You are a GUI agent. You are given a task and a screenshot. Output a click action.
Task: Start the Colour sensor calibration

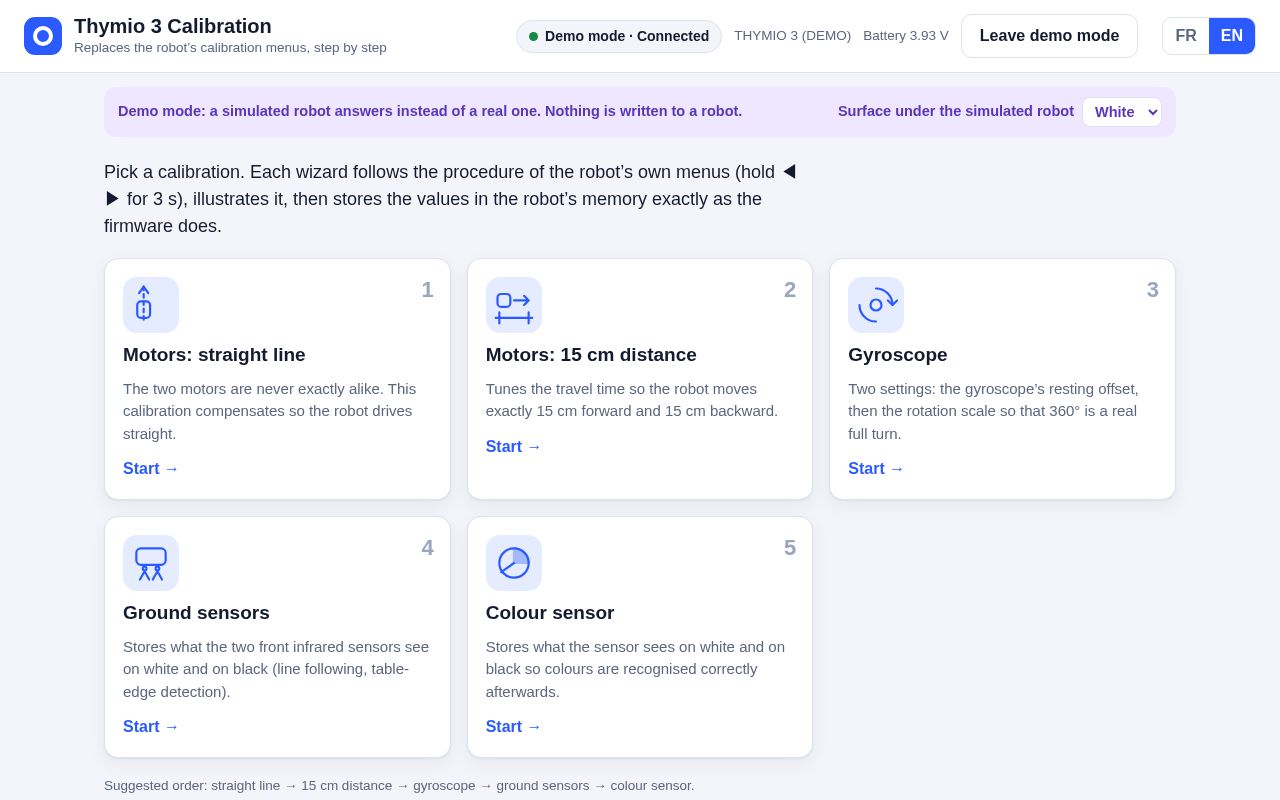pos(514,727)
